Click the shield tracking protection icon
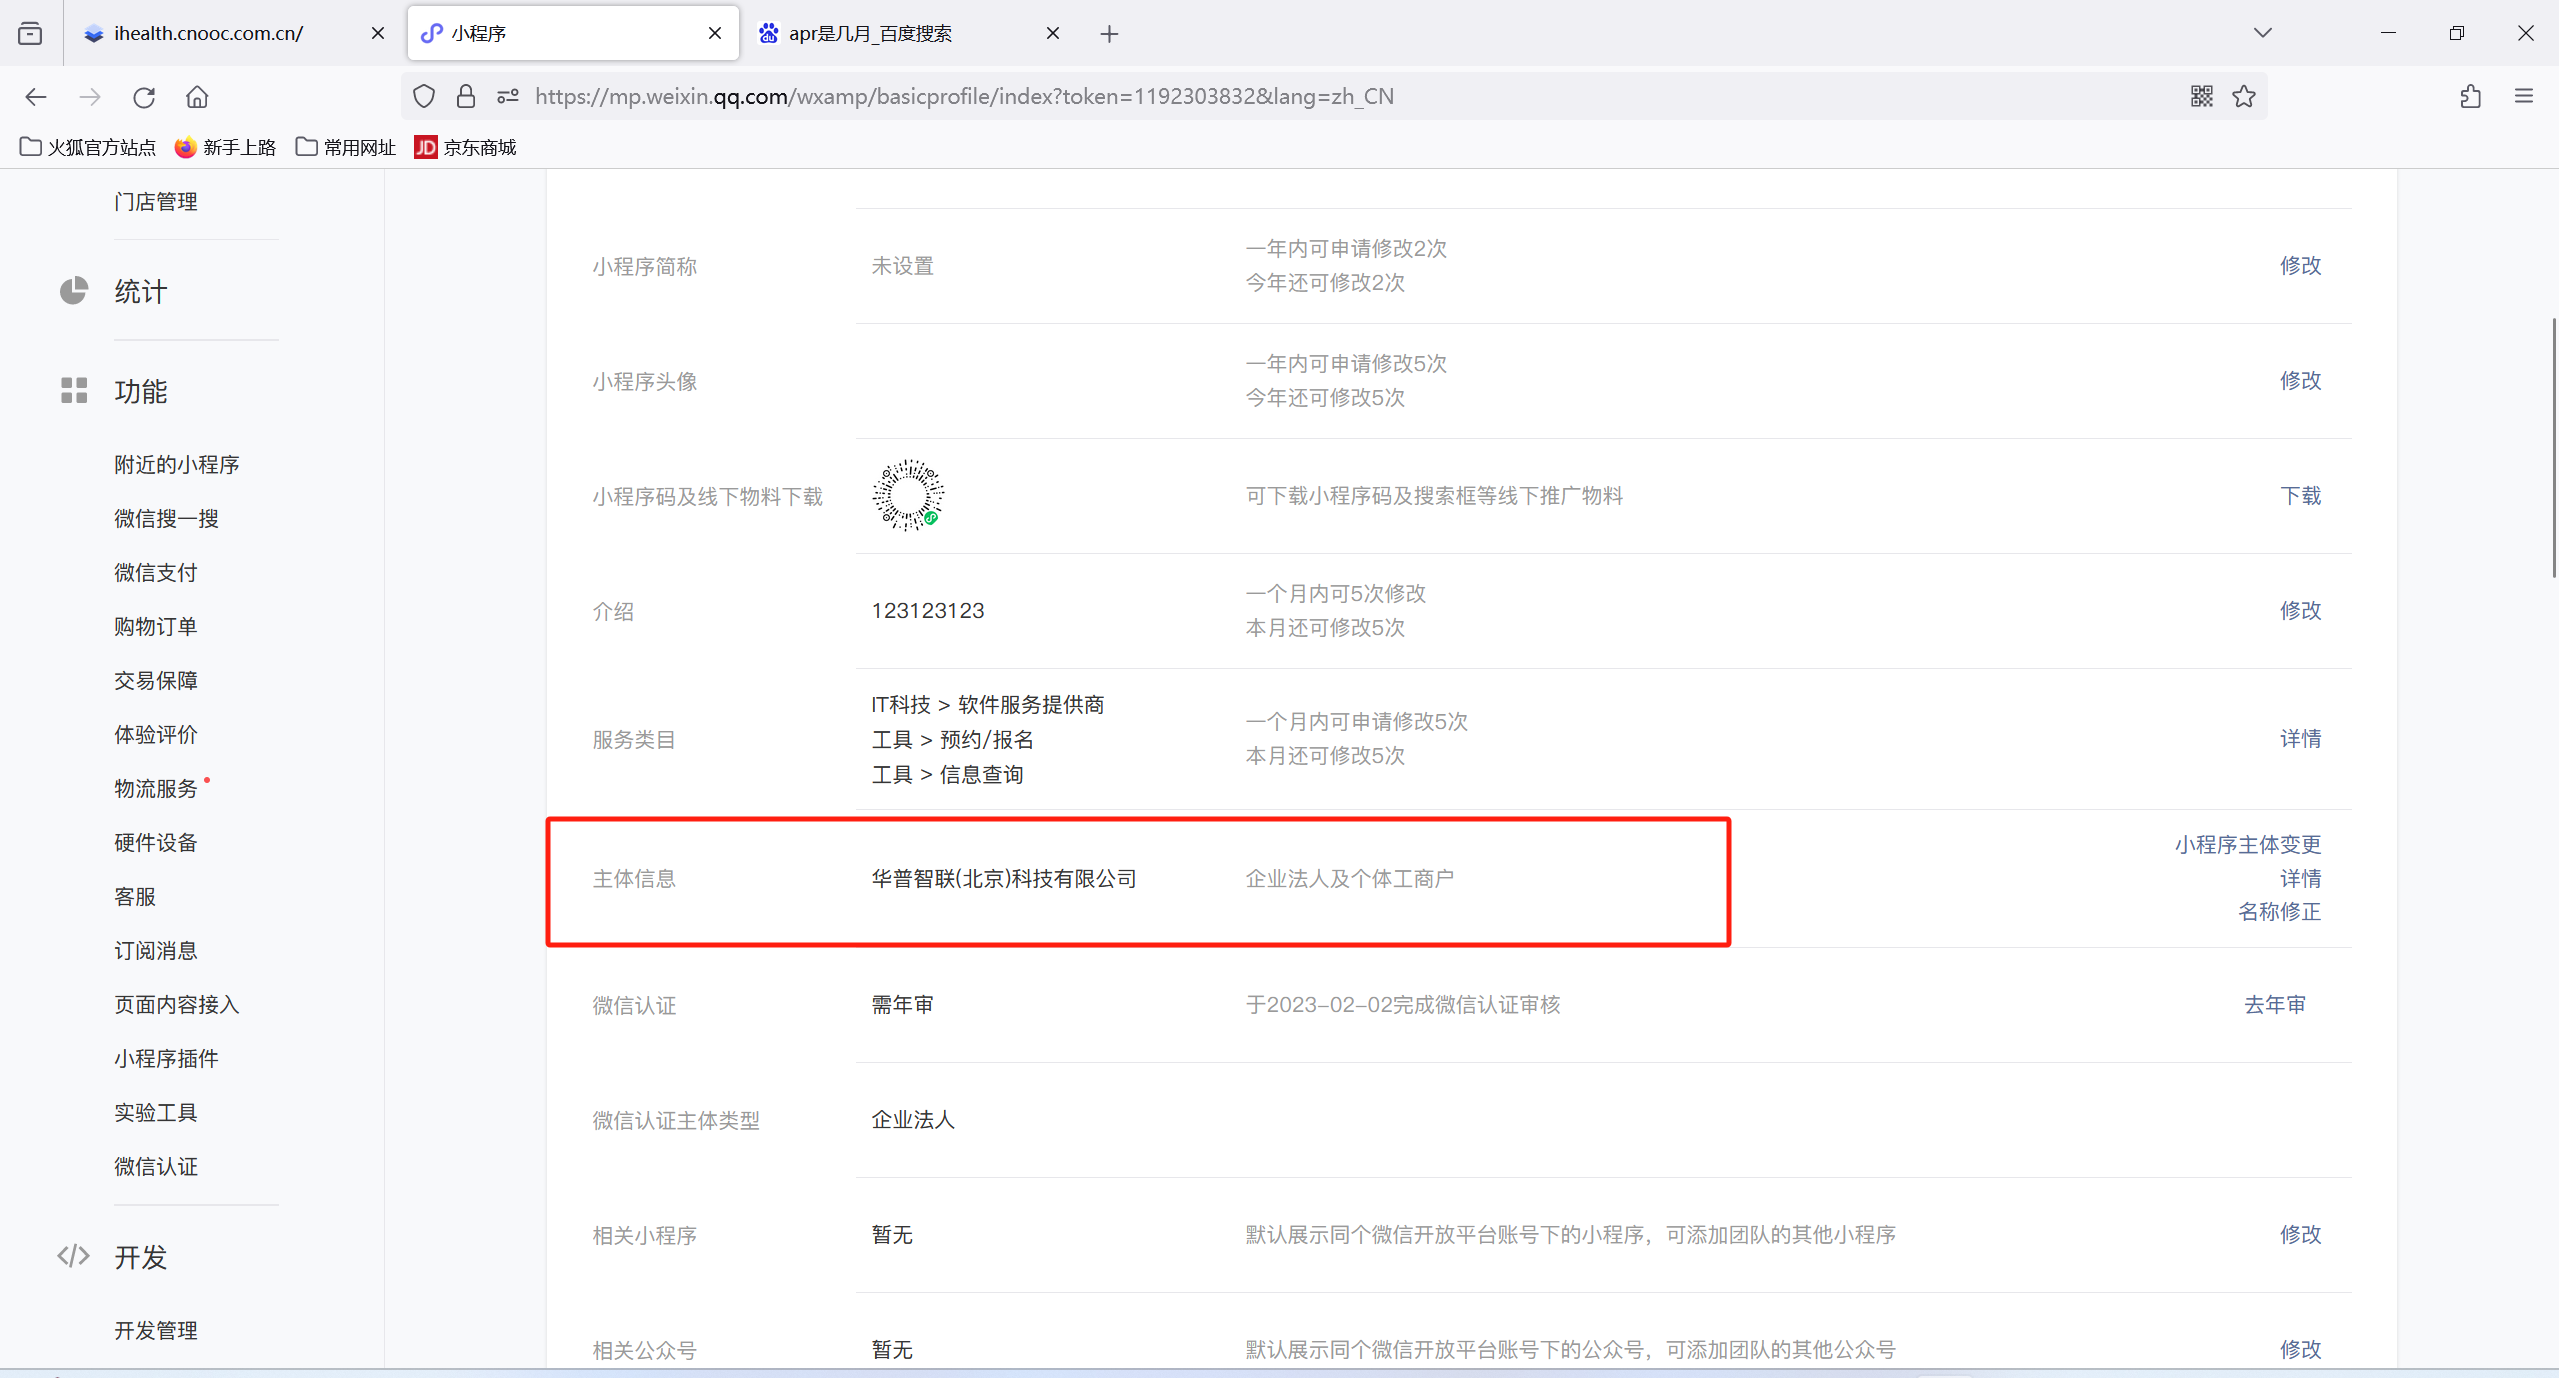The image size is (2559, 1378). 424,96
